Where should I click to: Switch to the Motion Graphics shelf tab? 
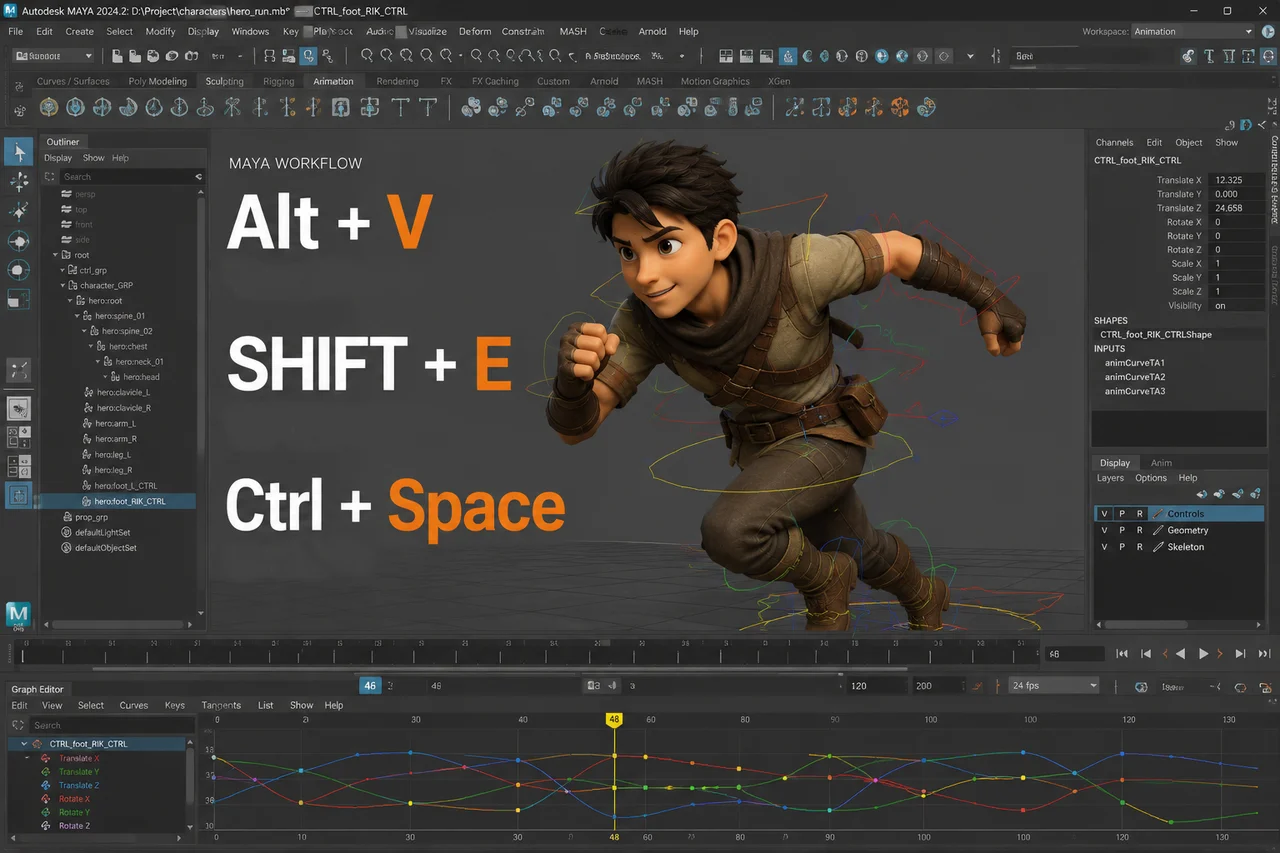coord(715,81)
